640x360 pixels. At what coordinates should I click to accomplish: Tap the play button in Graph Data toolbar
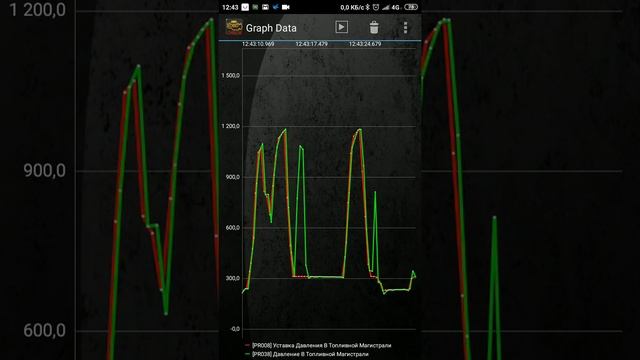point(342,27)
